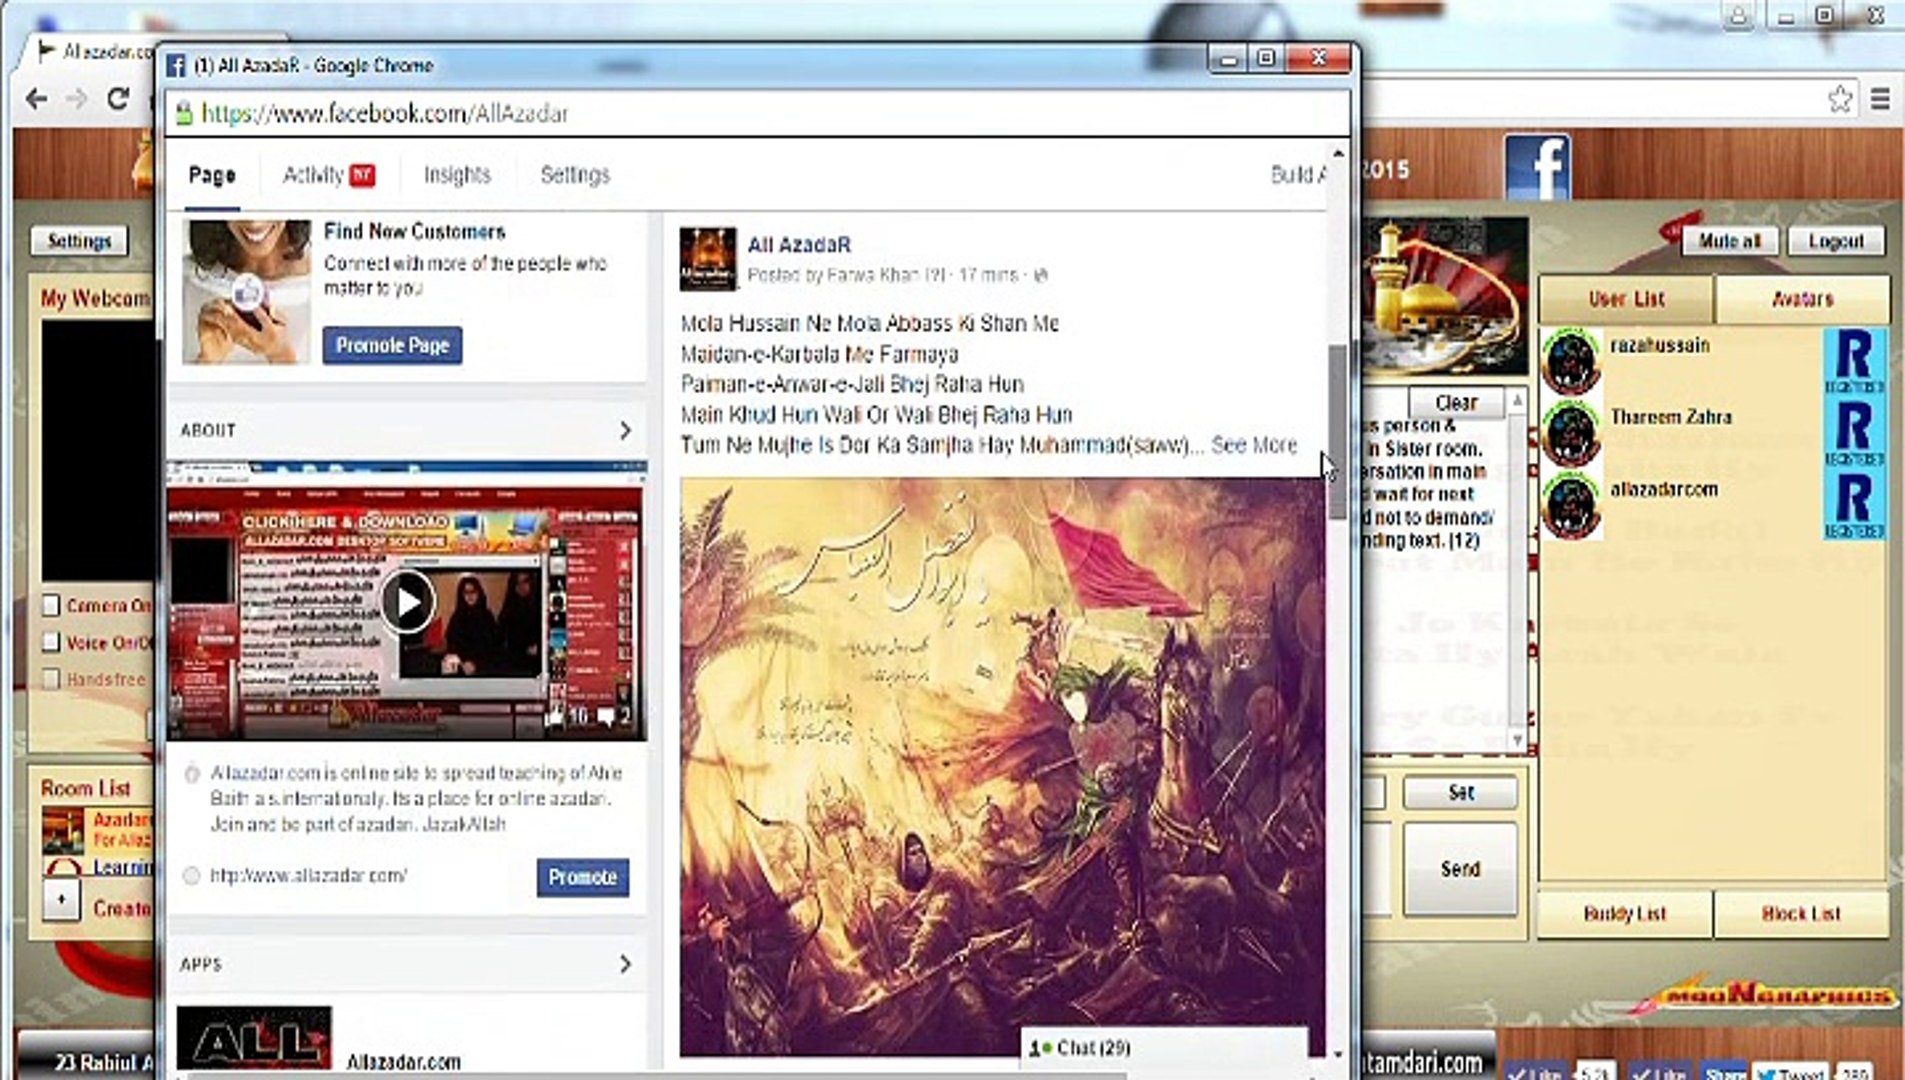The width and height of the screenshot is (1905, 1080).
Task: Click the Logout button
Action: [1836, 241]
